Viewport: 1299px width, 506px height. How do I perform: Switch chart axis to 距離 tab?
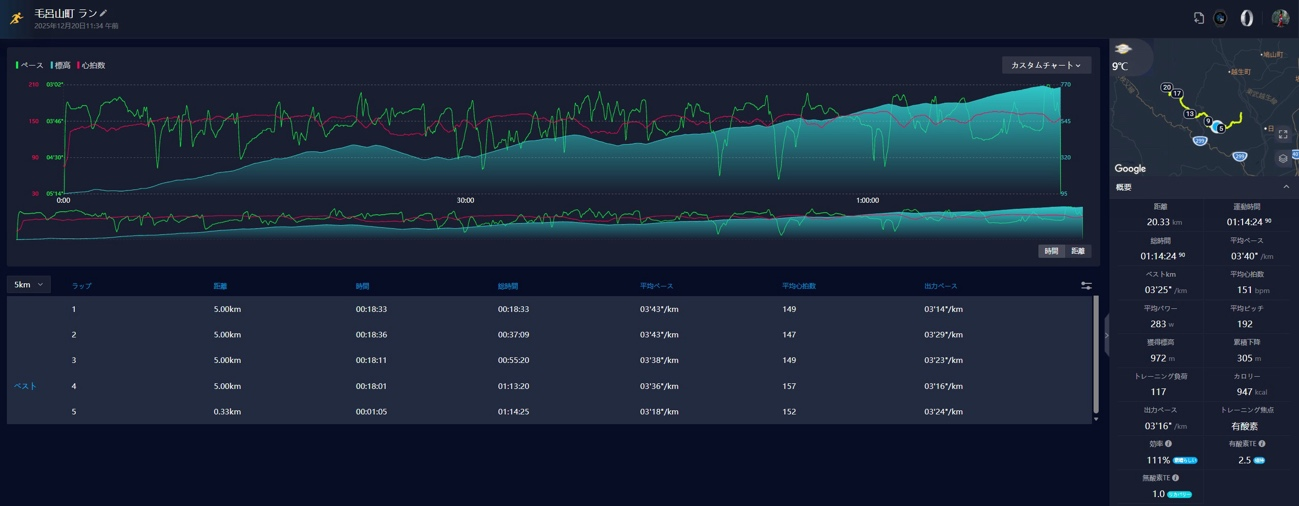pos(1077,251)
